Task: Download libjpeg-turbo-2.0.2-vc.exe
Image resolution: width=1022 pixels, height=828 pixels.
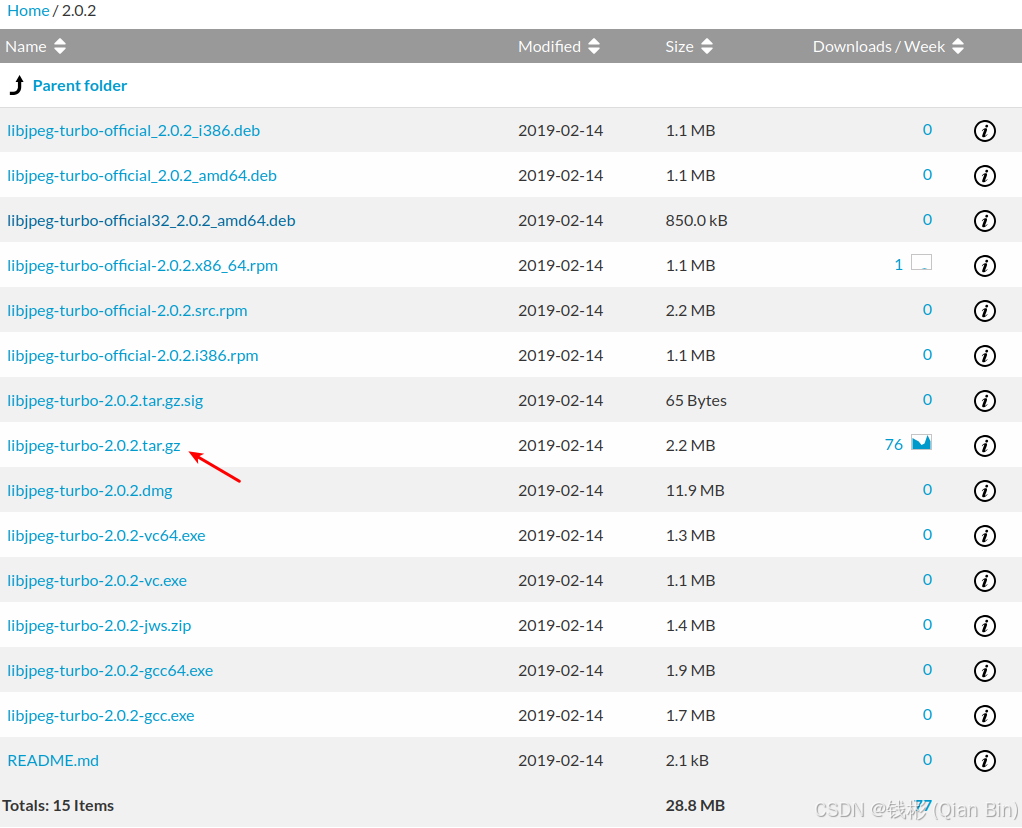Action: point(97,580)
